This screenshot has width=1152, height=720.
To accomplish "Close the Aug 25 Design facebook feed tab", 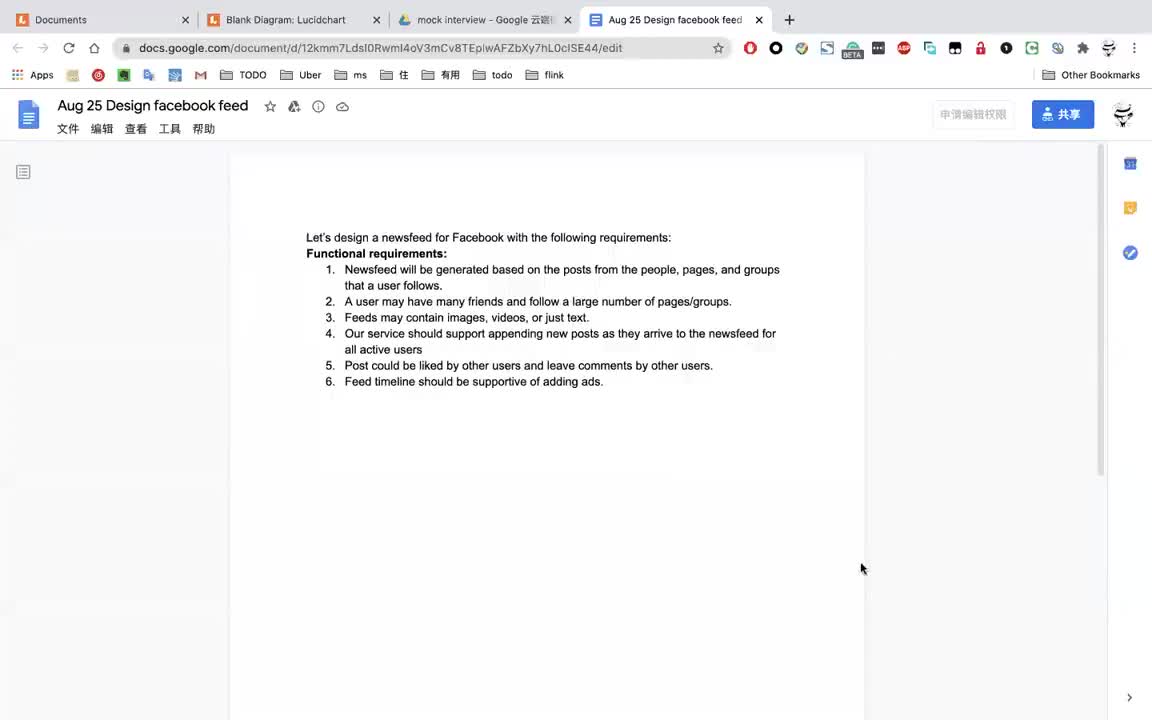I will coord(759,20).
